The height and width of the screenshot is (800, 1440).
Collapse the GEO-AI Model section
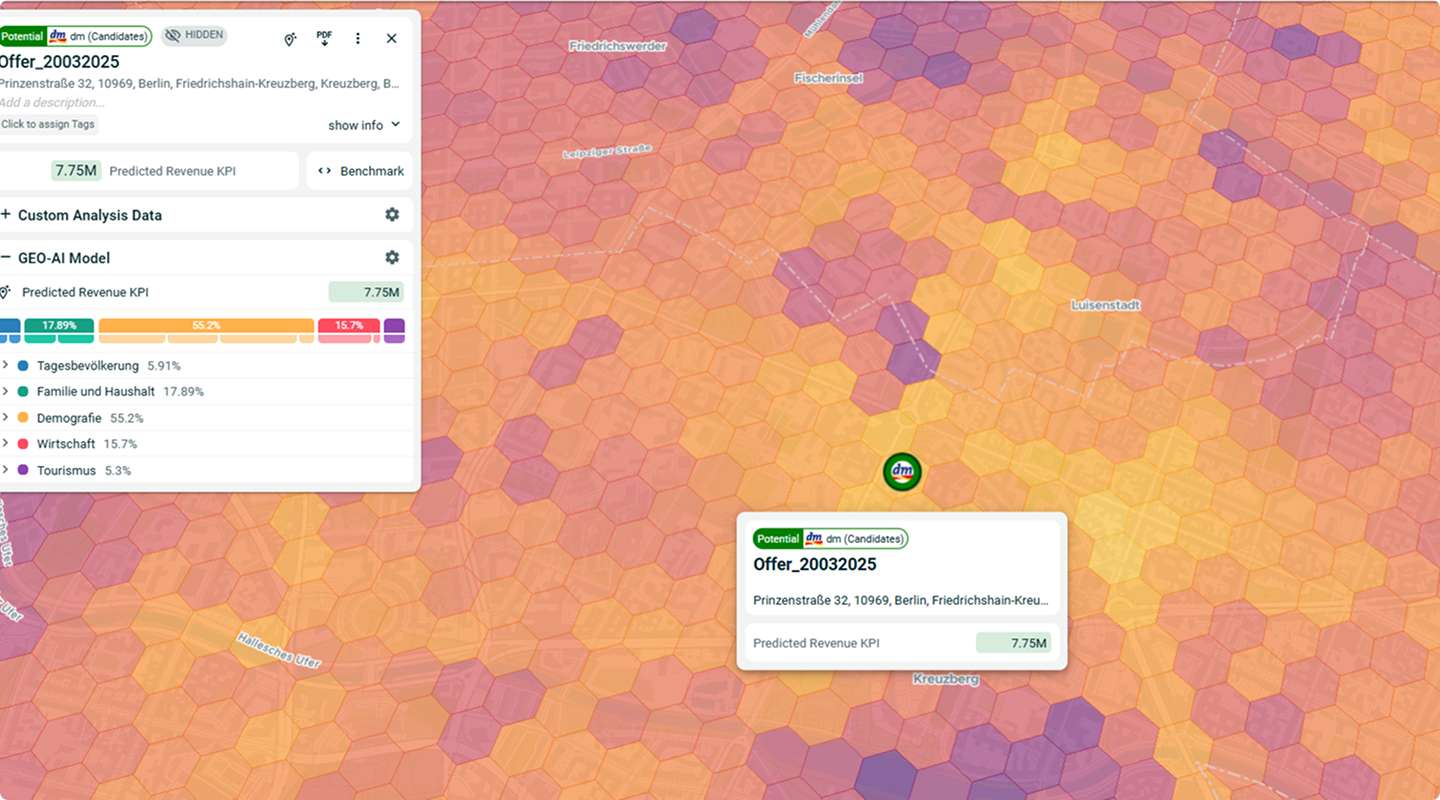coord(6,258)
